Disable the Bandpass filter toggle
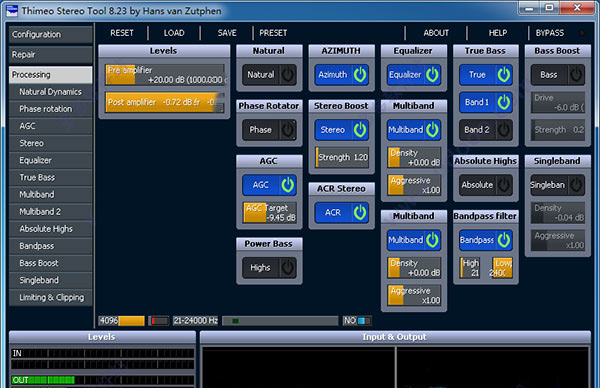This screenshot has height=388, width=600. [x=486, y=240]
